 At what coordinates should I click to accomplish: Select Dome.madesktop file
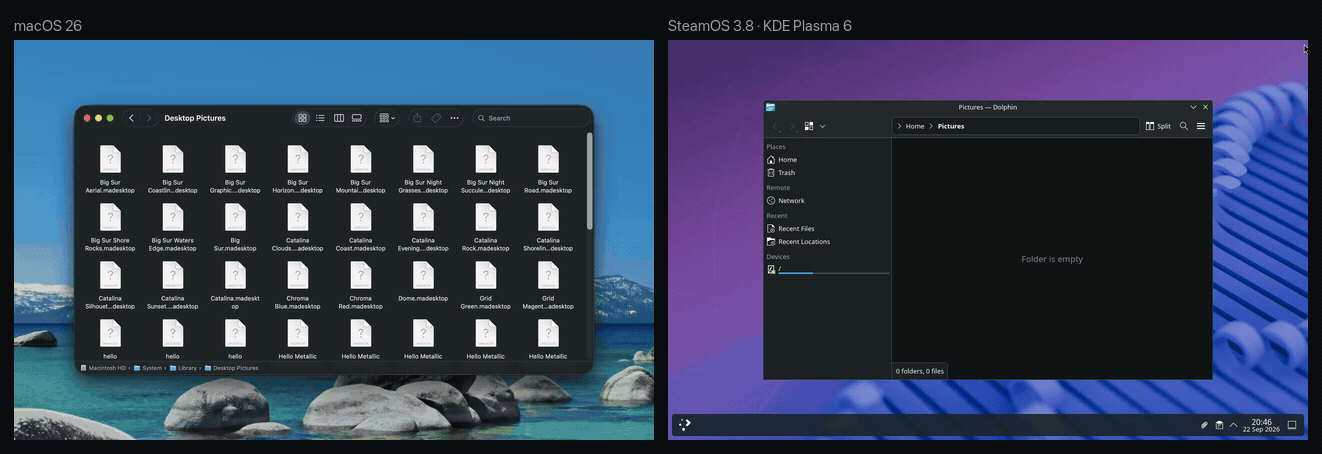pyautogui.click(x=423, y=282)
